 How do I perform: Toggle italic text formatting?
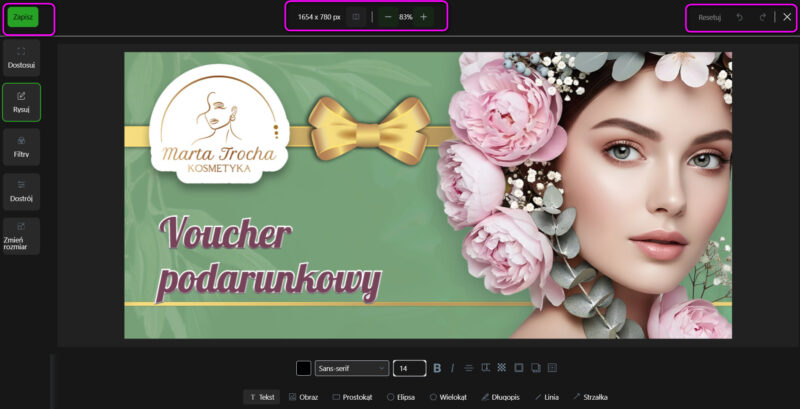pos(452,368)
